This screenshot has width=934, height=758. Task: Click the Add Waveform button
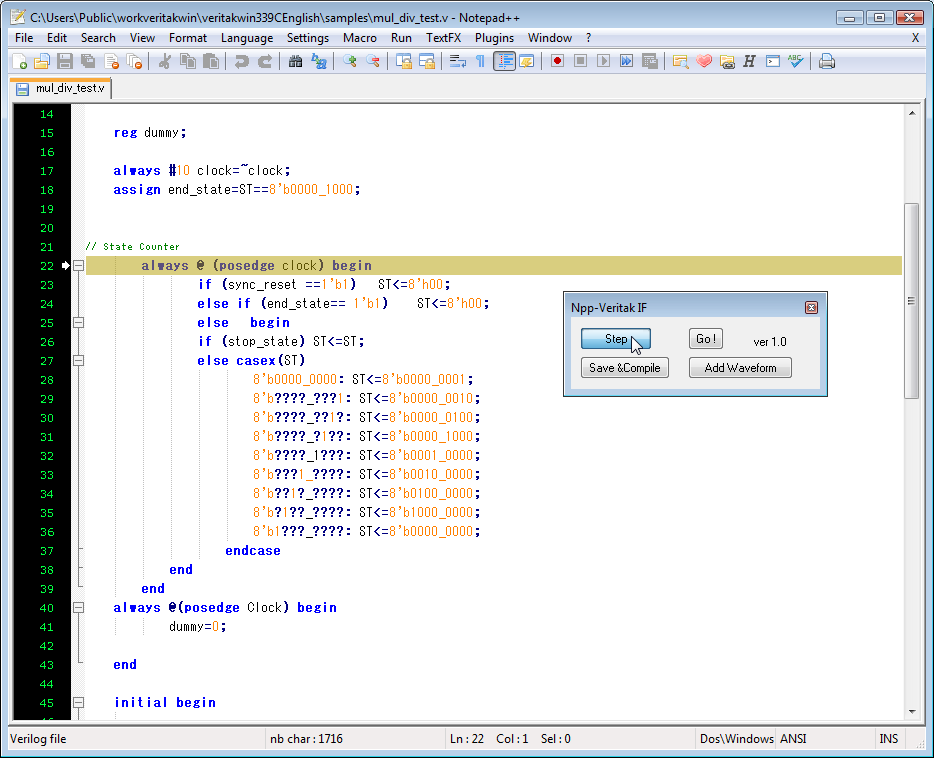[740, 367]
